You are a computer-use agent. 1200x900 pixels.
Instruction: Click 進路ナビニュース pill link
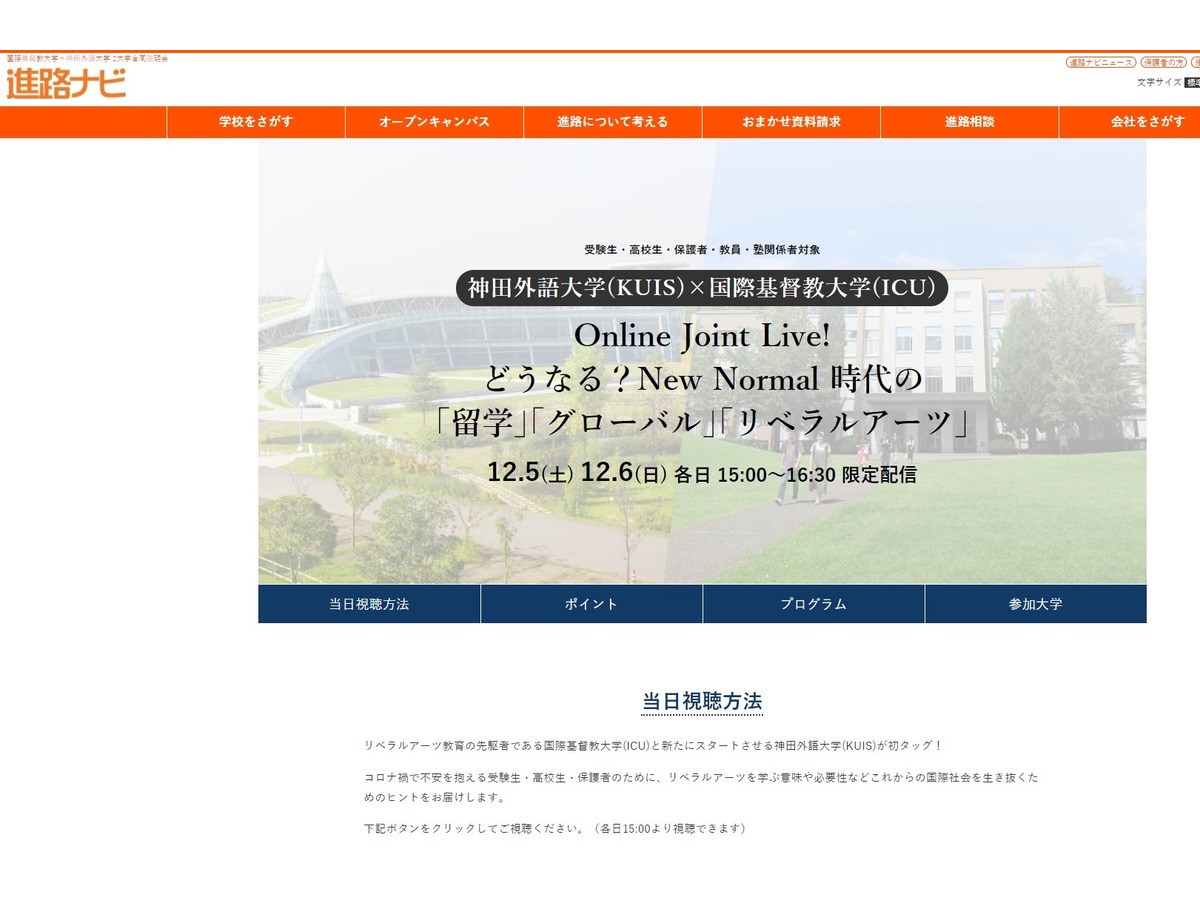[1101, 62]
